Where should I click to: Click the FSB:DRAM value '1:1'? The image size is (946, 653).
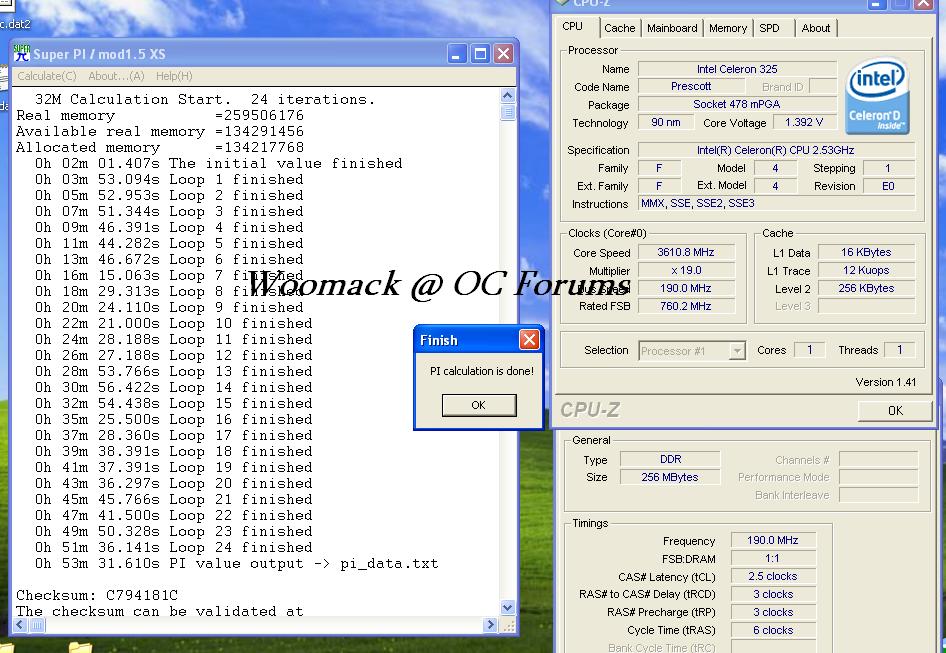click(x=773, y=558)
